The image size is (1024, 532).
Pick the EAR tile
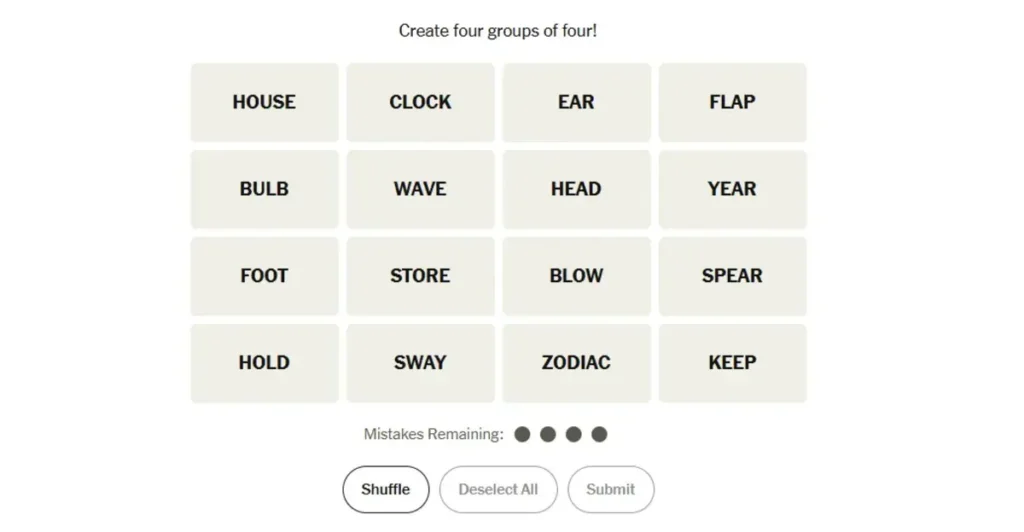pos(576,102)
